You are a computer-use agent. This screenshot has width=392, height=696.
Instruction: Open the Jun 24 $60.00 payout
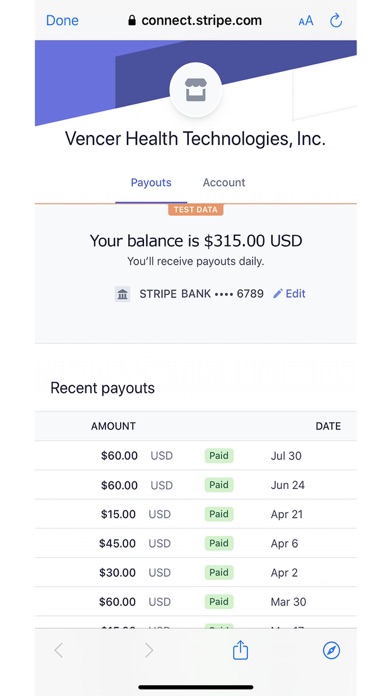tap(196, 485)
